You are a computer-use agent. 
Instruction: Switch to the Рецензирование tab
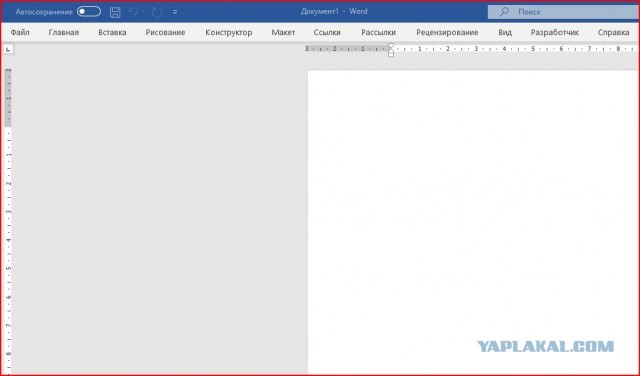[x=447, y=32]
